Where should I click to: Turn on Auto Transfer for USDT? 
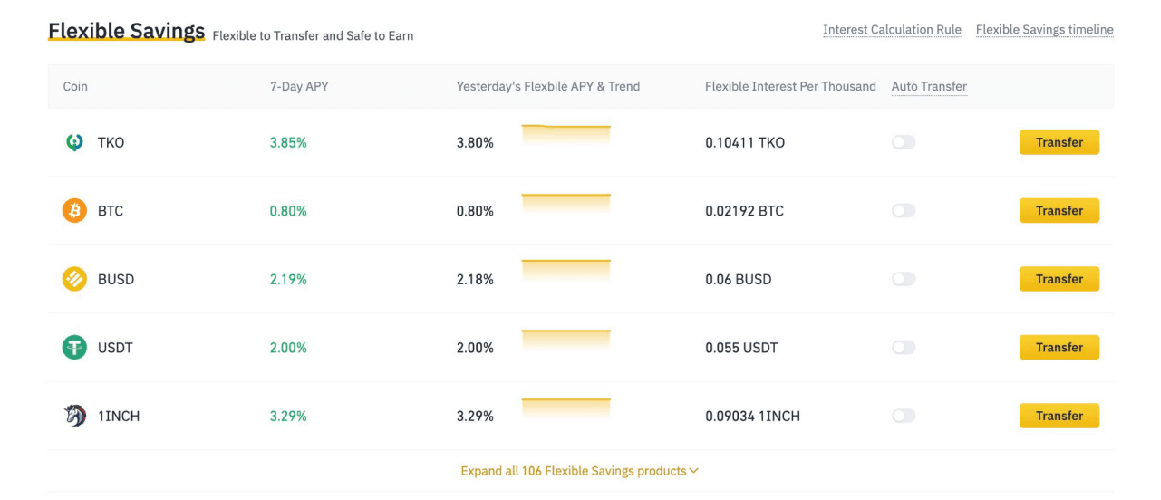(903, 347)
